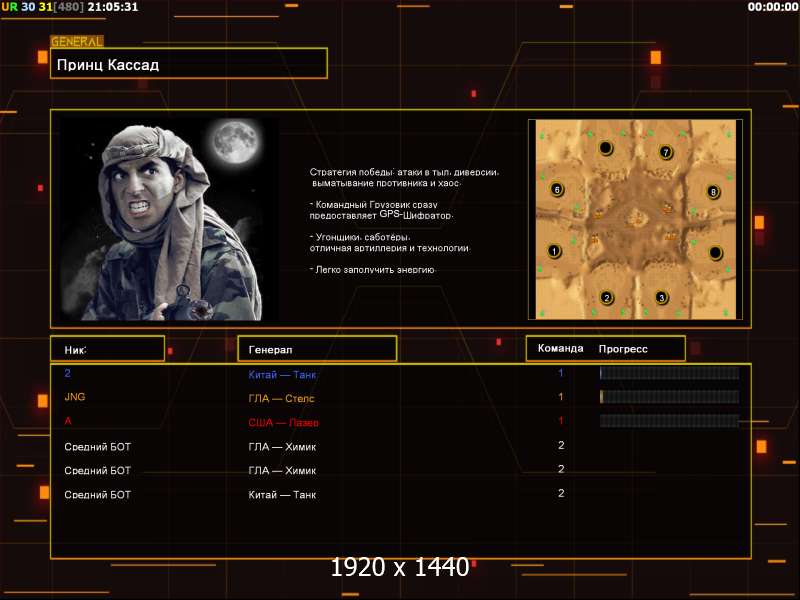Click the red США — Лазер general entry
The width and height of the screenshot is (800, 600).
pyautogui.click(x=283, y=422)
